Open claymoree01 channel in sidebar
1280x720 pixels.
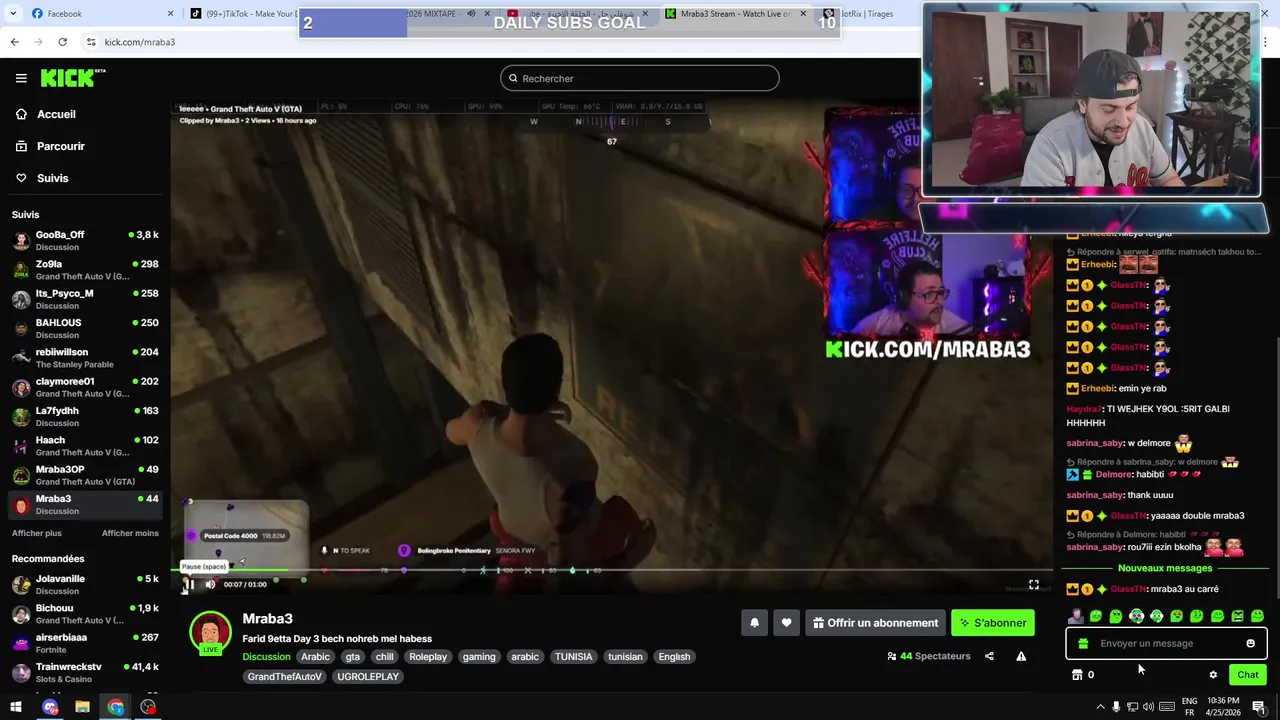point(85,387)
